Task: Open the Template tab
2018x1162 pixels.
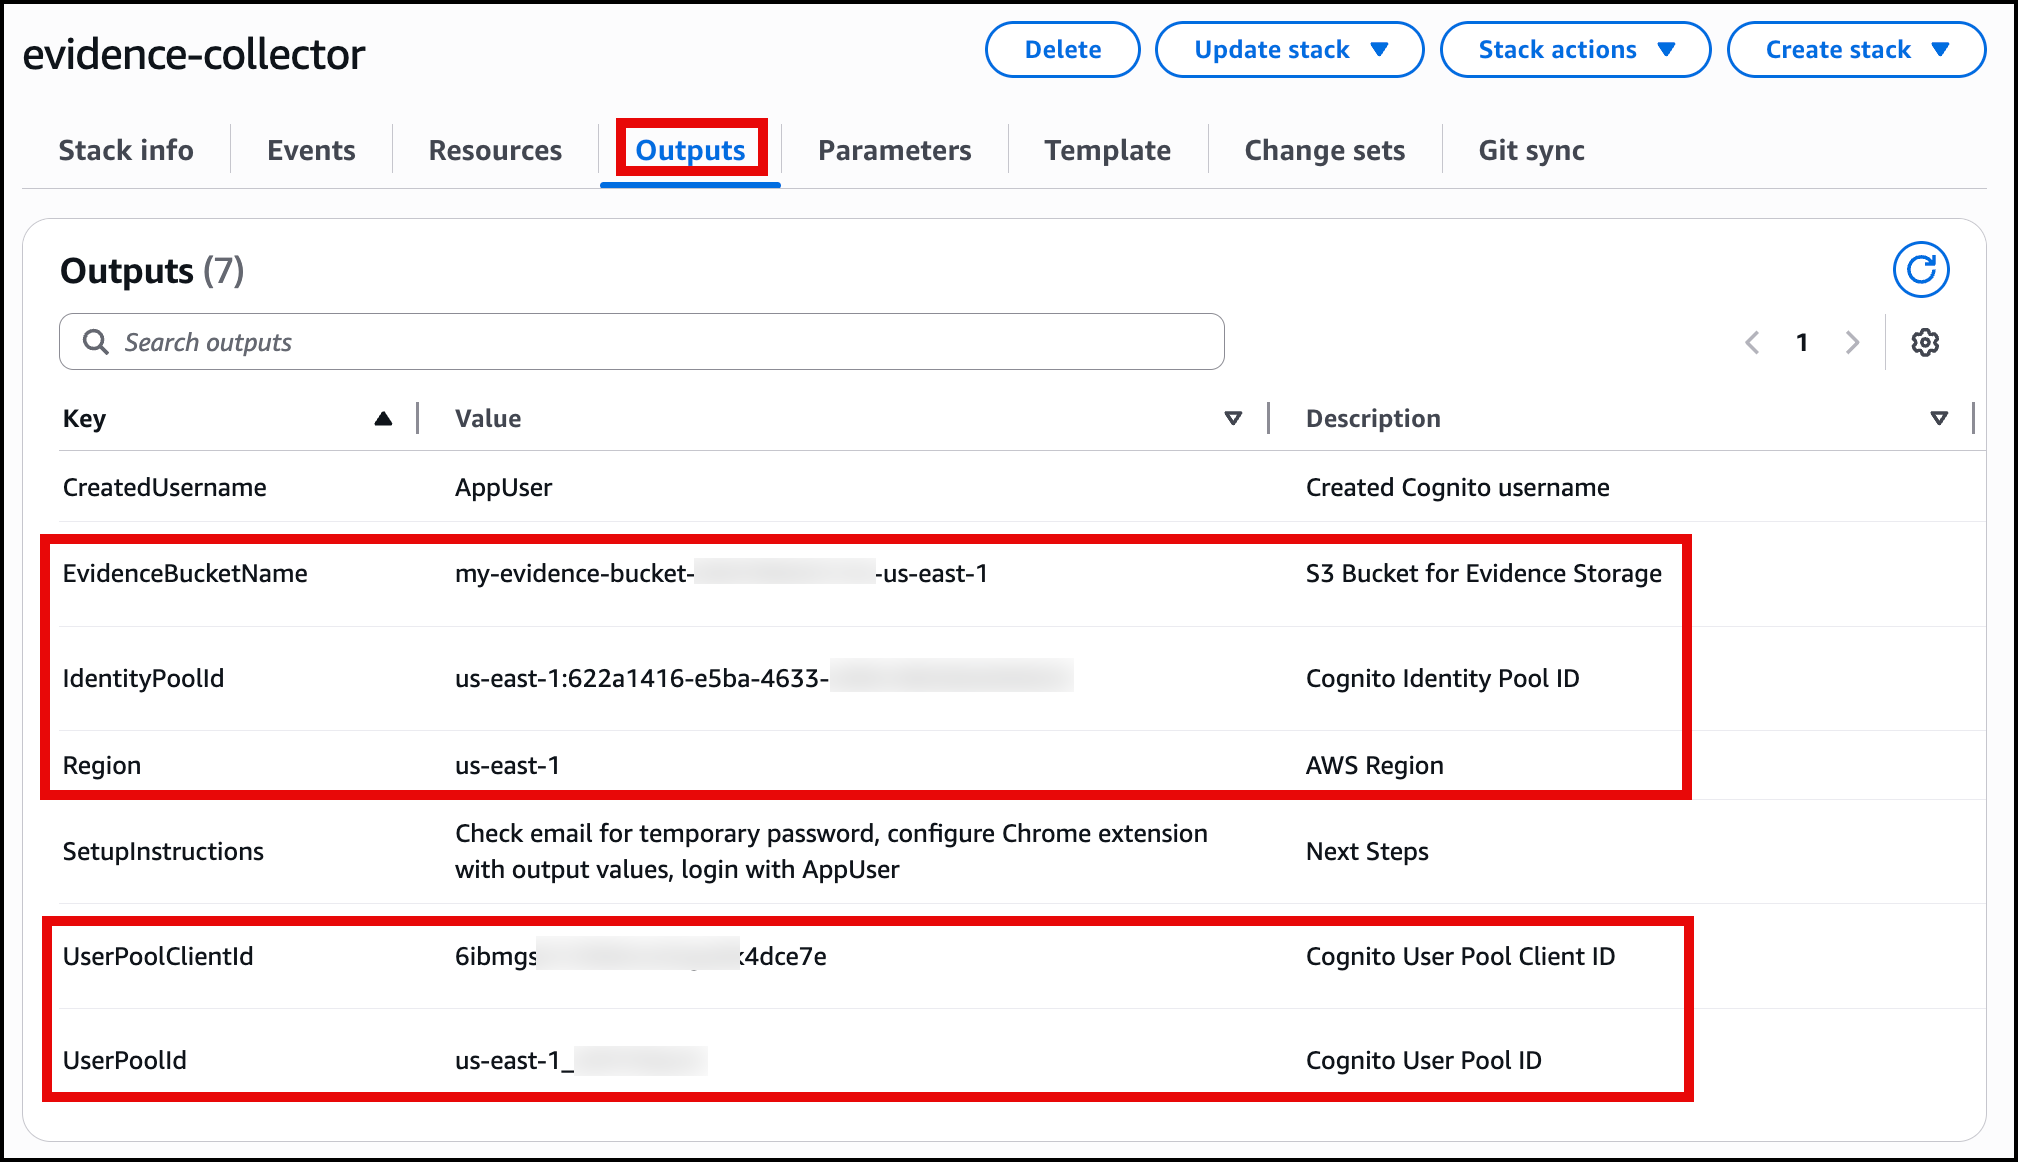Action: pos(1107,150)
